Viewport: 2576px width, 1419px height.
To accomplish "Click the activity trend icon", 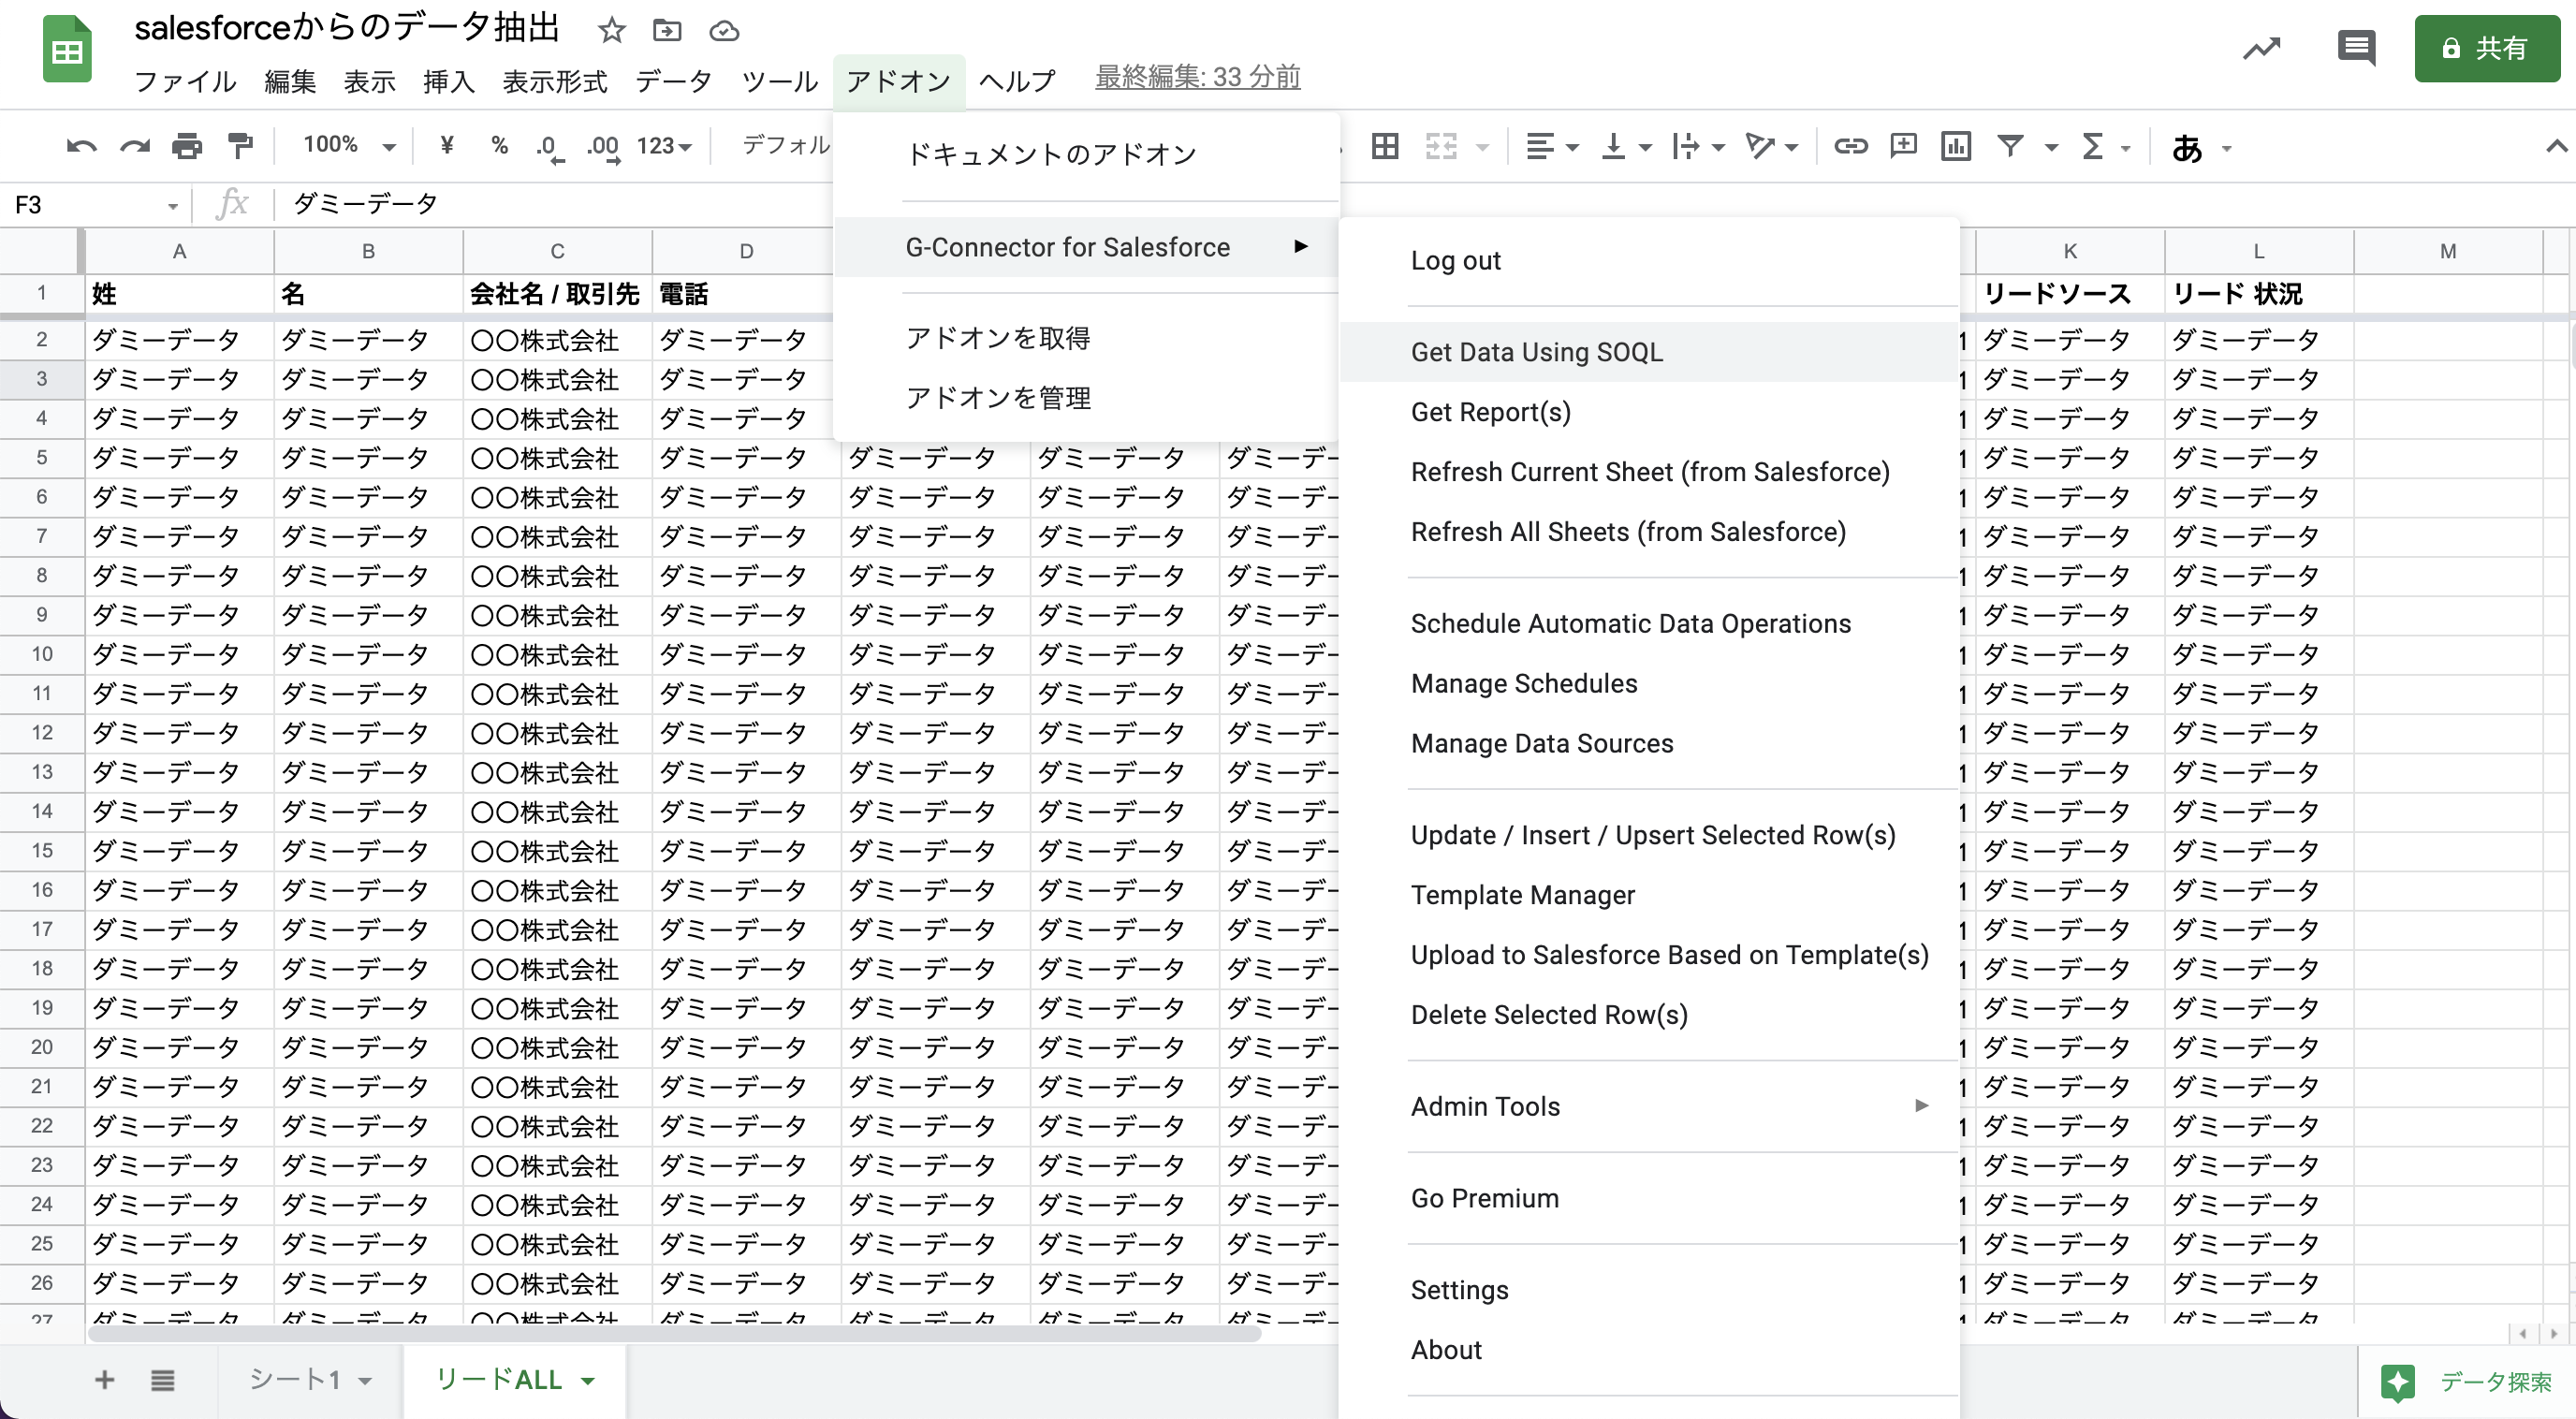I will [x=2261, y=47].
